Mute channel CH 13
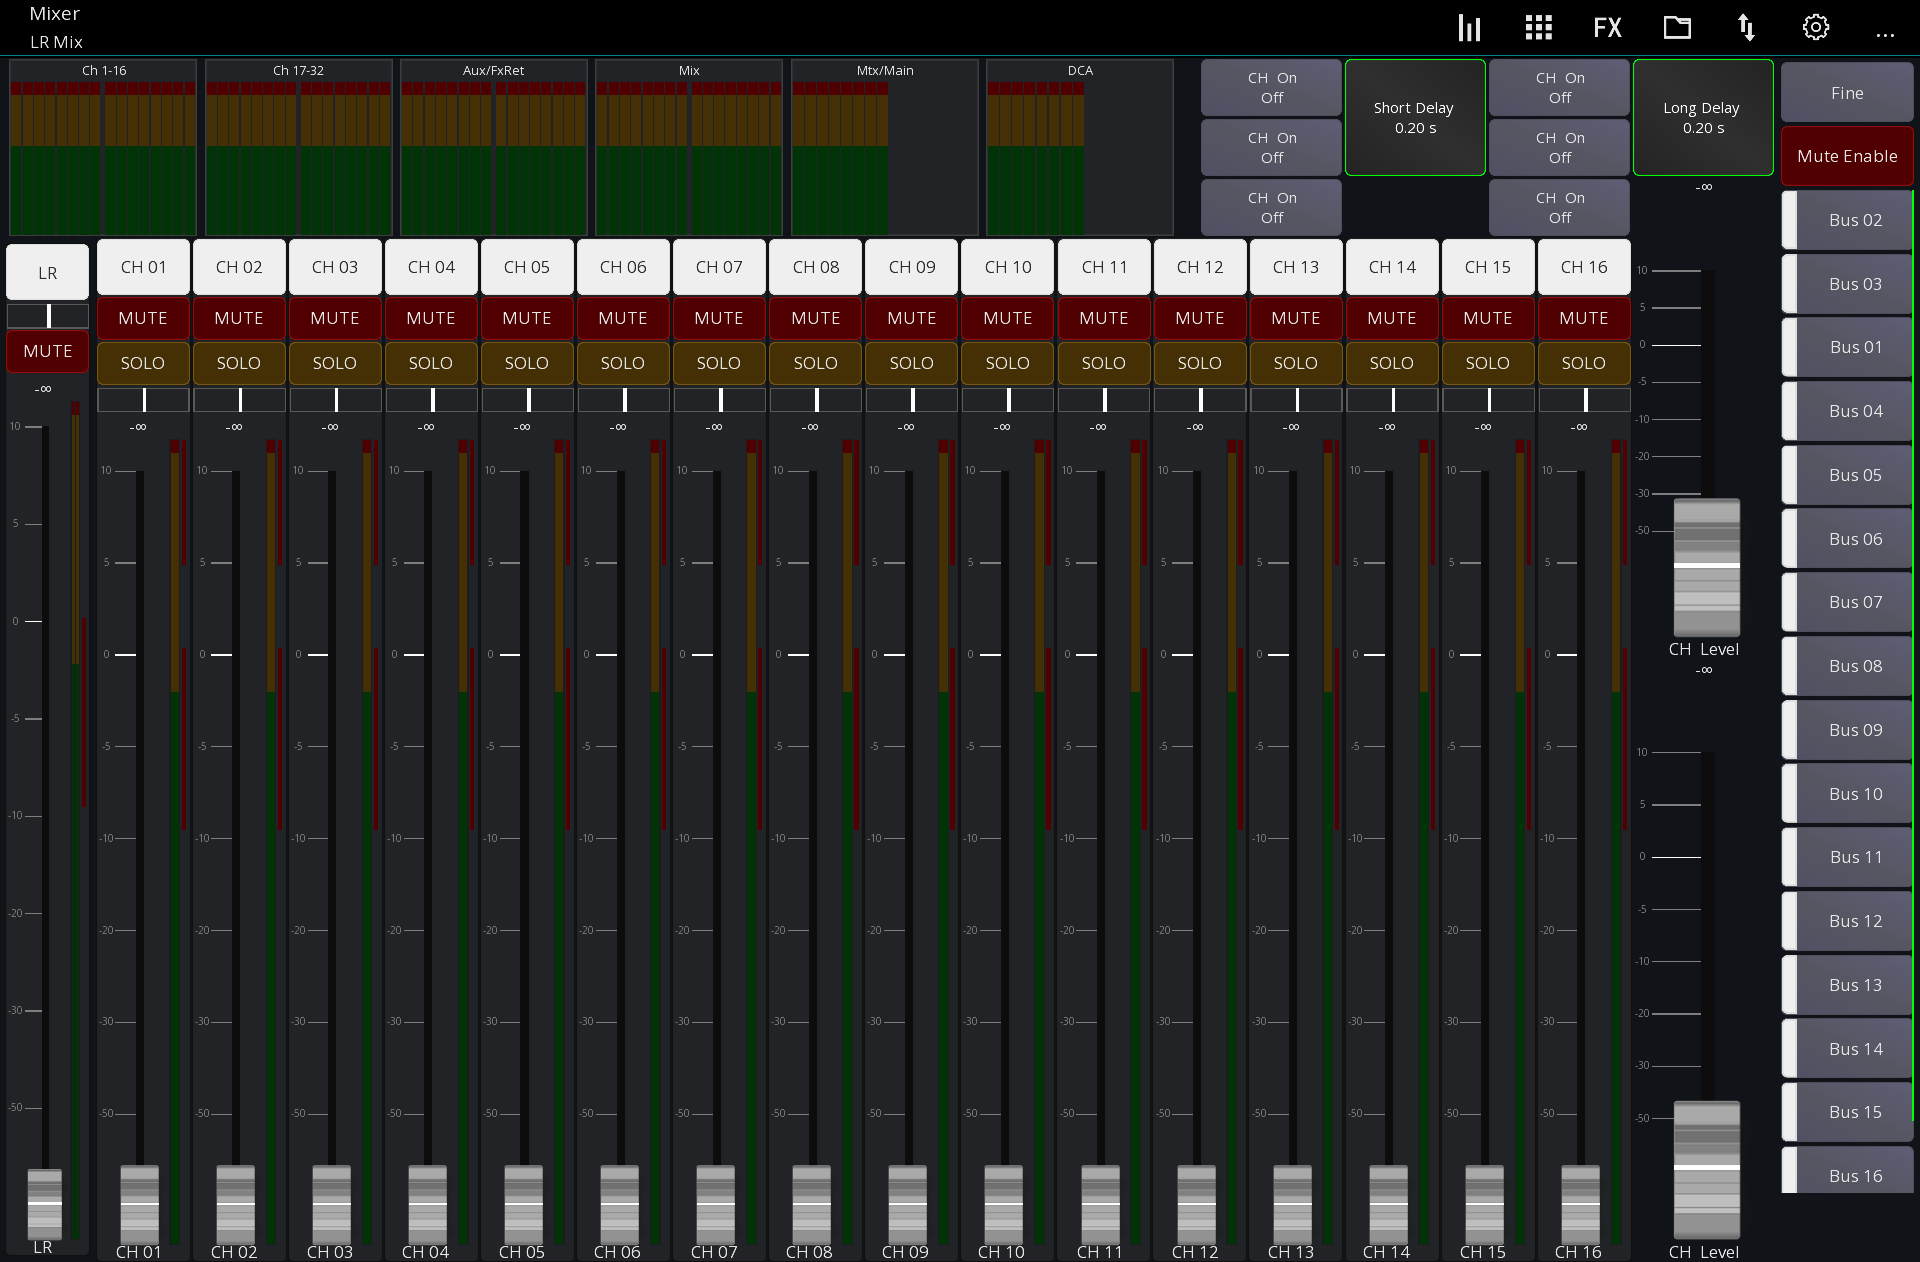Screen dimensions: 1920x1262 [x=1296, y=318]
